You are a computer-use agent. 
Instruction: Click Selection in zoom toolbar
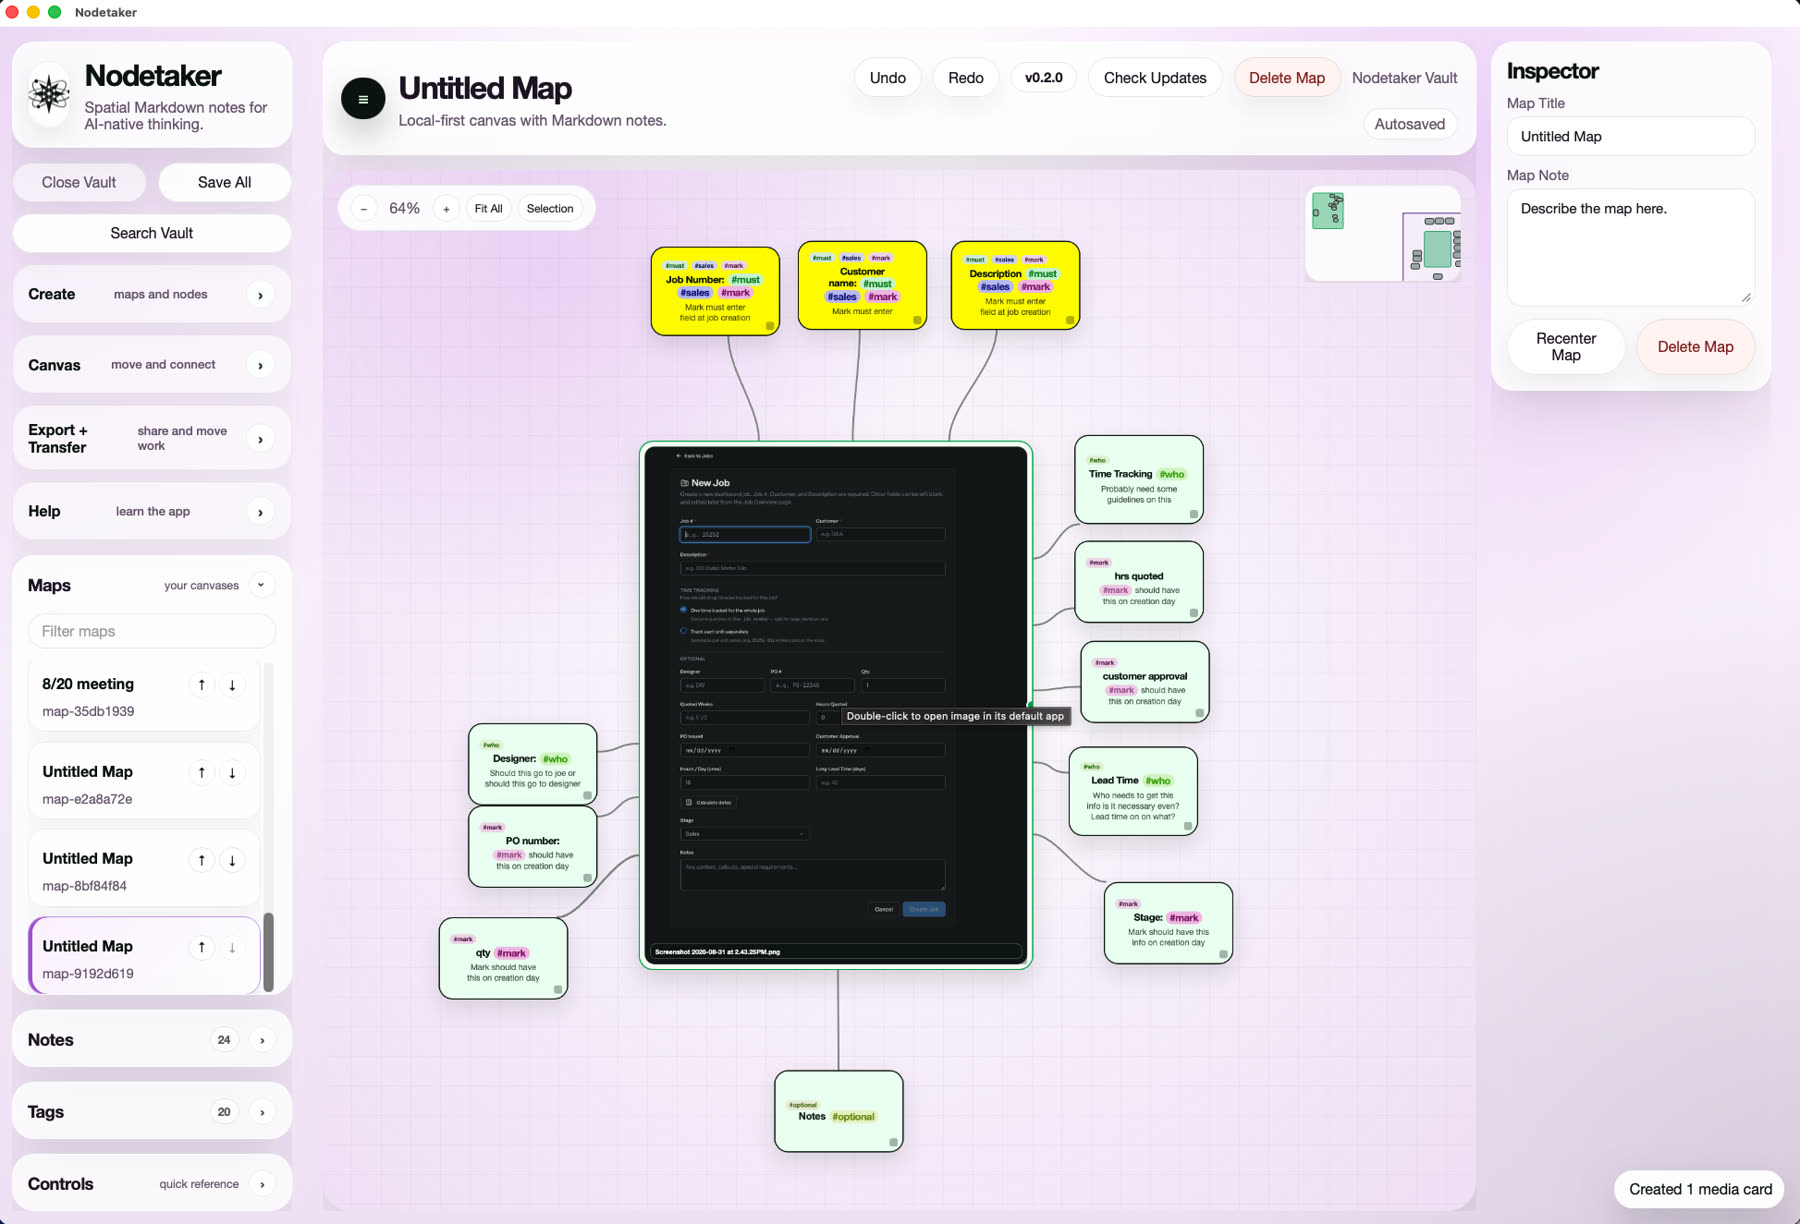(x=550, y=209)
